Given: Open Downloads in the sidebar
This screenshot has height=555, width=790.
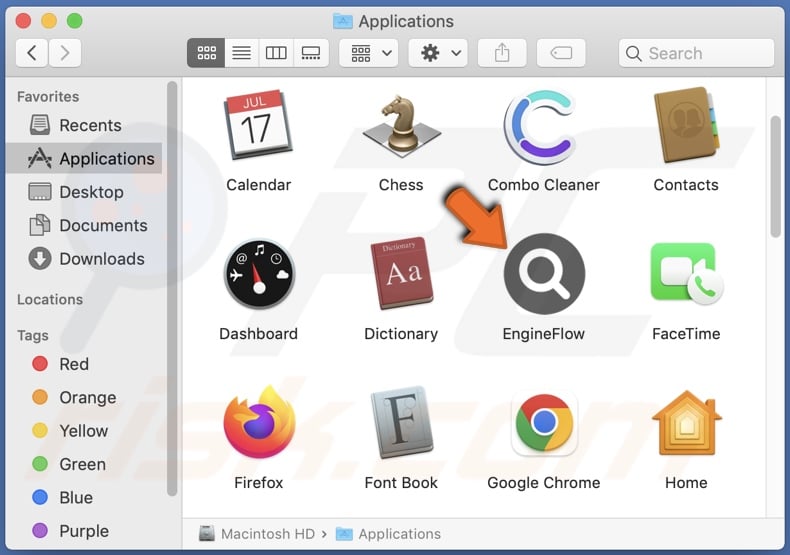Looking at the screenshot, I should point(84,259).
